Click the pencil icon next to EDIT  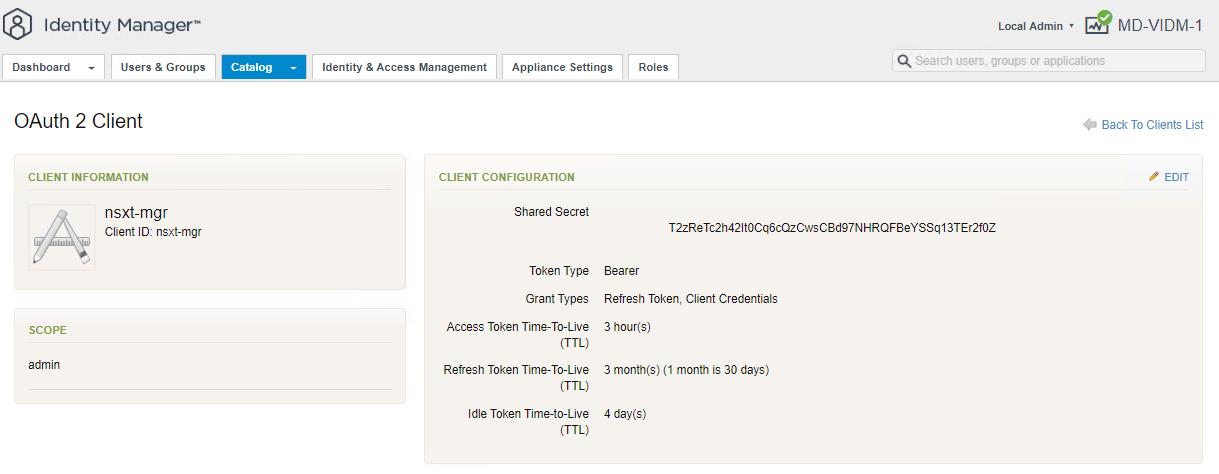1154,176
